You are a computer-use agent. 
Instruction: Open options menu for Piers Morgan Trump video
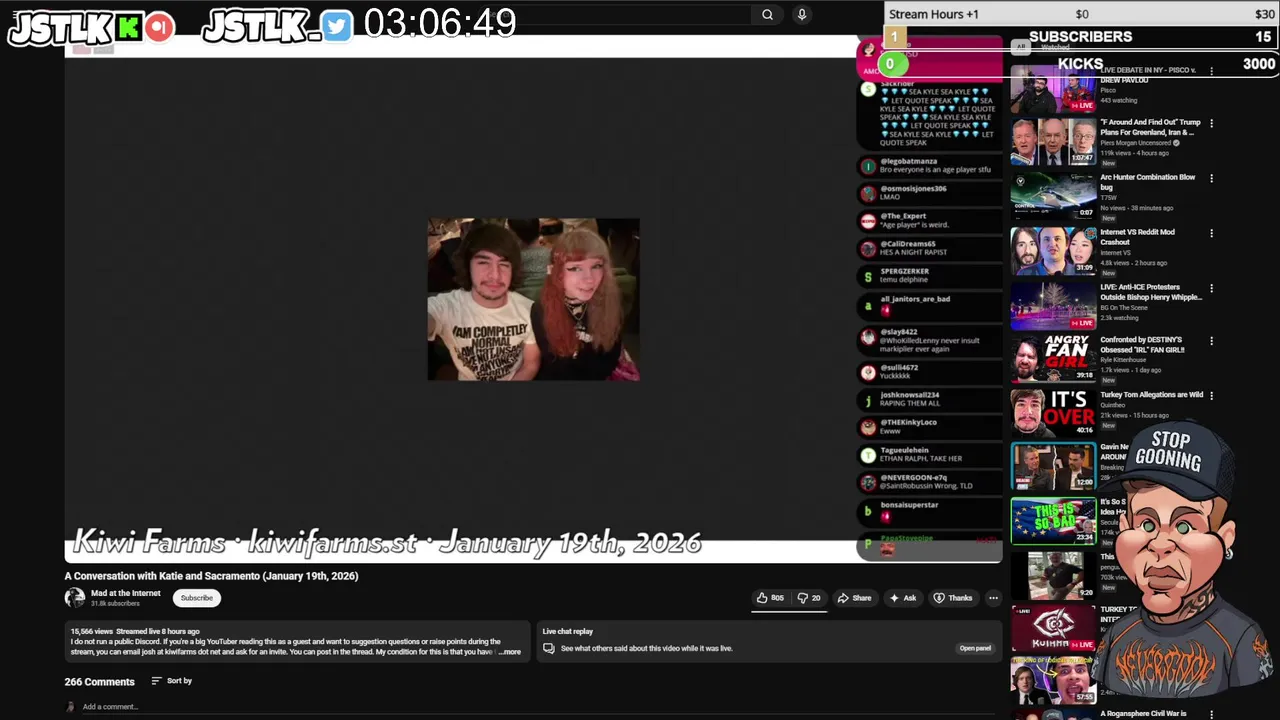tap(1211, 124)
